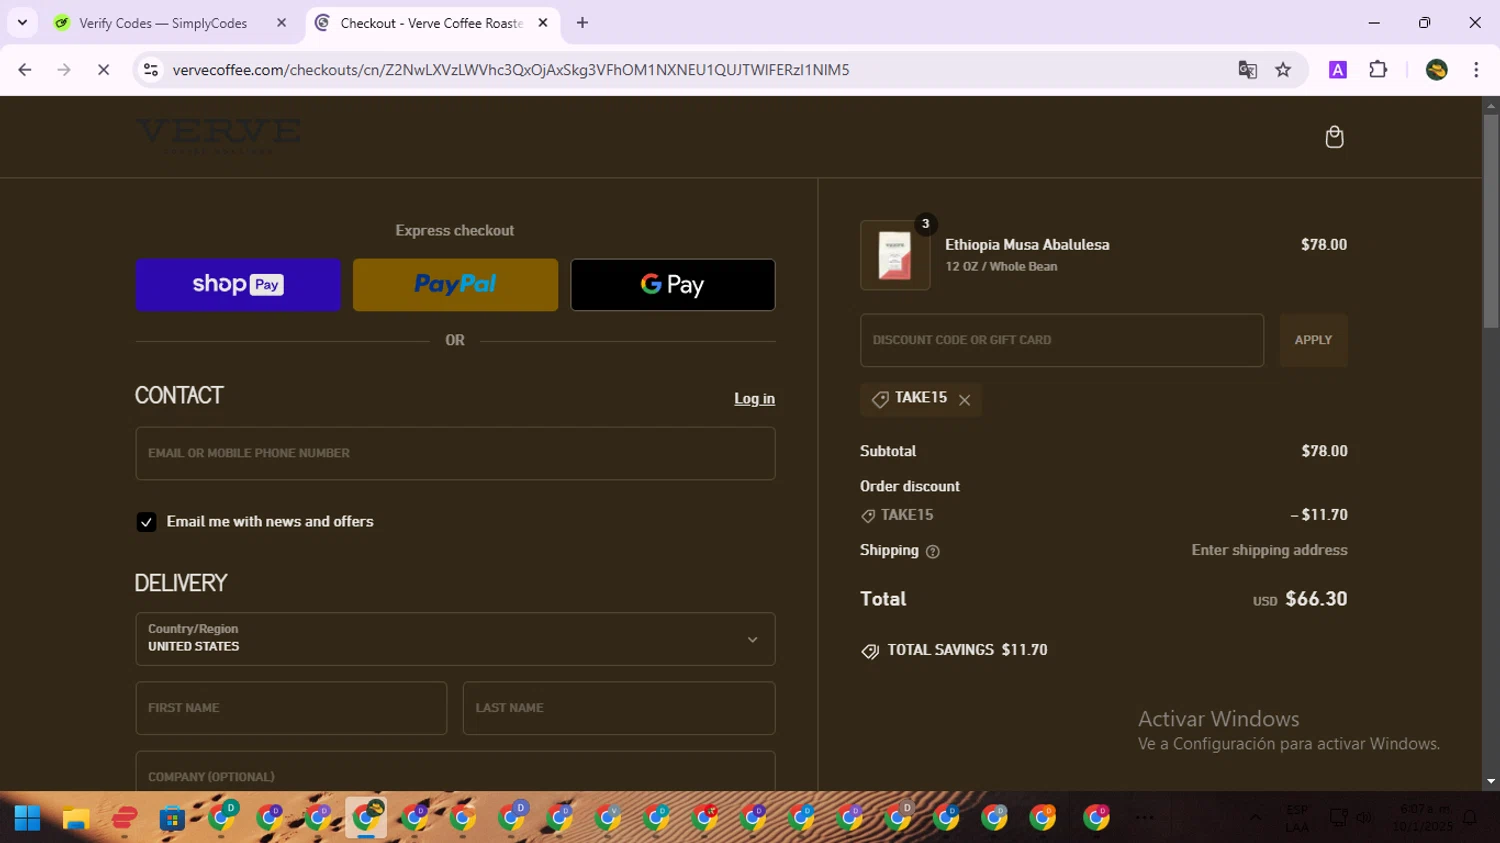Click the Verve logo in header

[218, 136]
